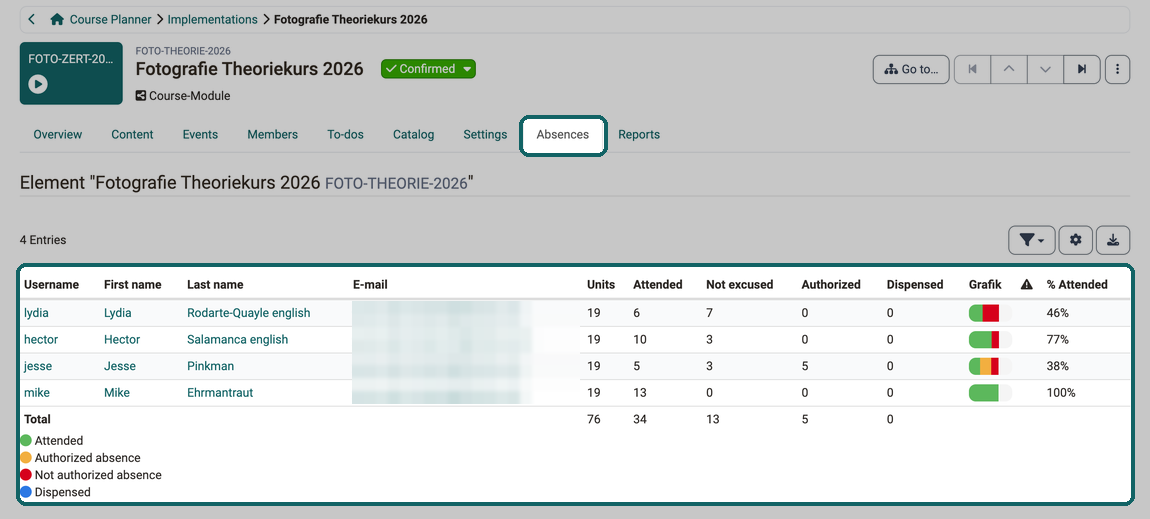This screenshot has width=1150, height=519.
Task: Click the Grafik column header
Action: (985, 284)
